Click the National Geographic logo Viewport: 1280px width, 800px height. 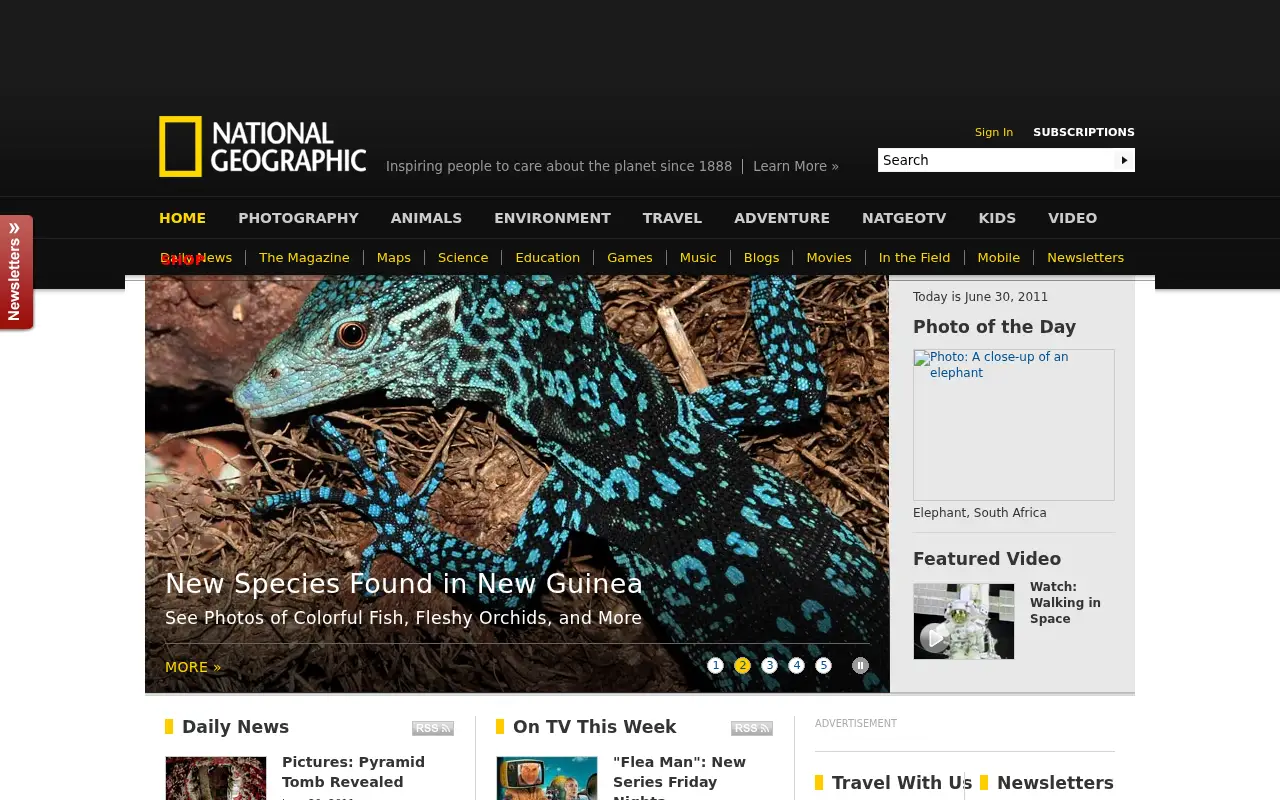point(262,147)
